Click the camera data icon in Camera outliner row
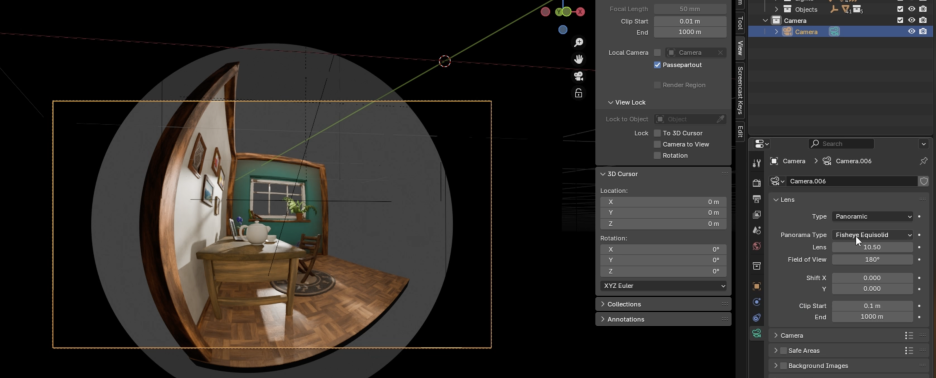This screenshot has height=378, width=936. tap(834, 32)
